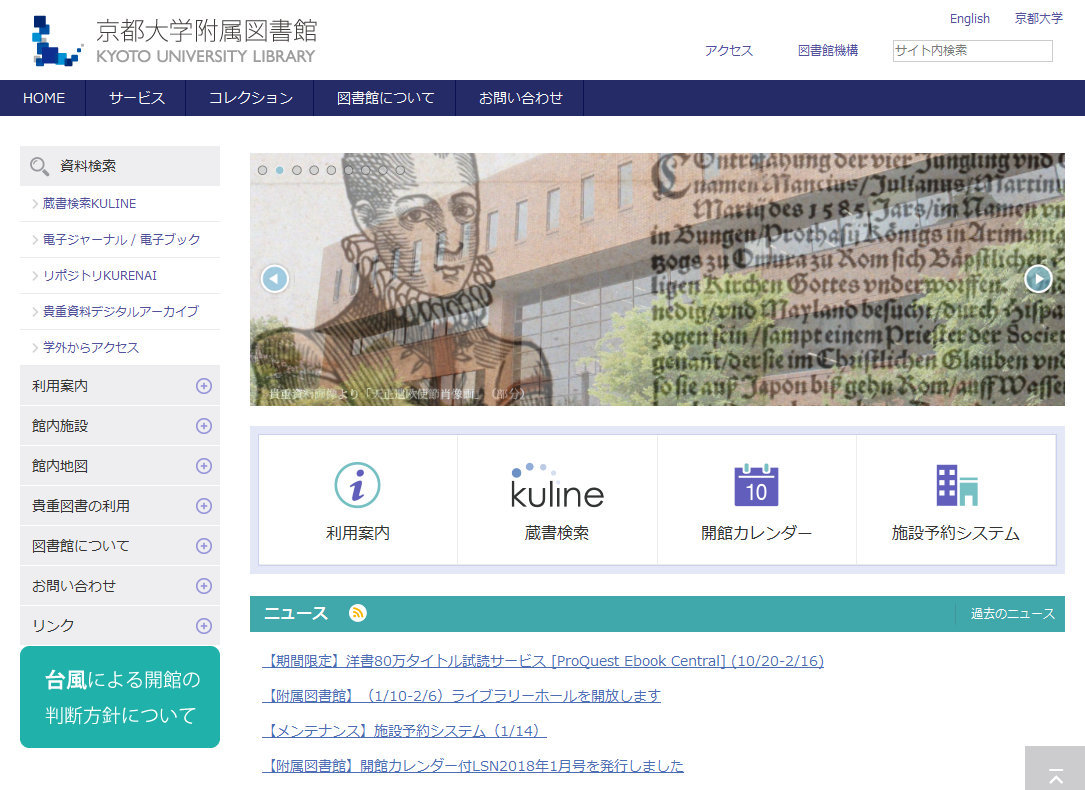Click the back-to-top arrow button
Screen dimensions: 1085x790
1055,769
